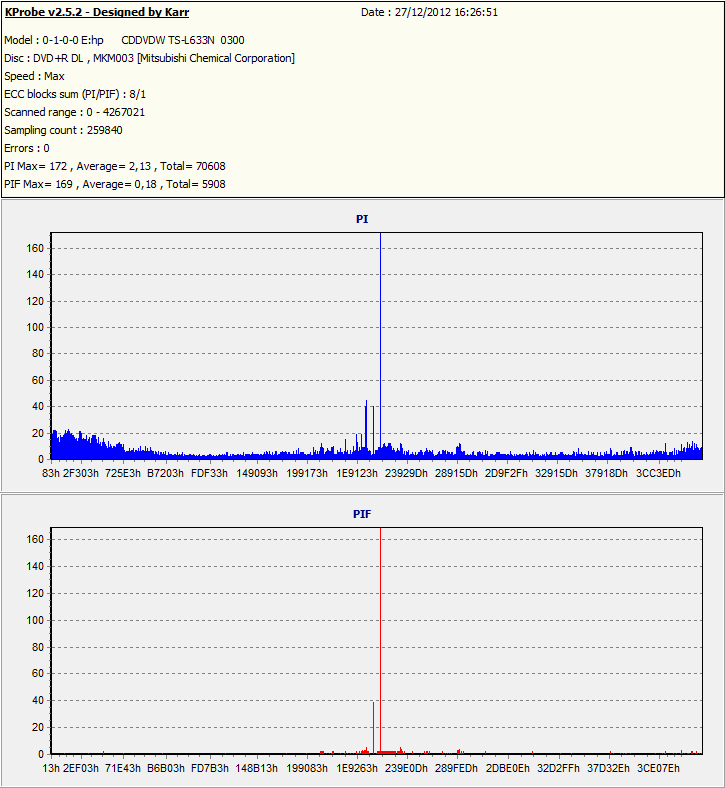The width and height of the screenshot is (725, 788).
Task: Click the 20 value on the PIF chart axis
Action: [x=38, y=727]
